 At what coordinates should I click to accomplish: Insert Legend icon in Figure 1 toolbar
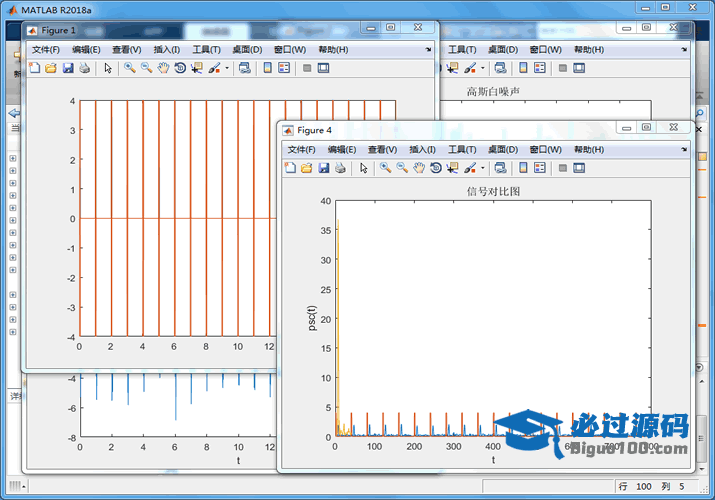coord(284,68)
